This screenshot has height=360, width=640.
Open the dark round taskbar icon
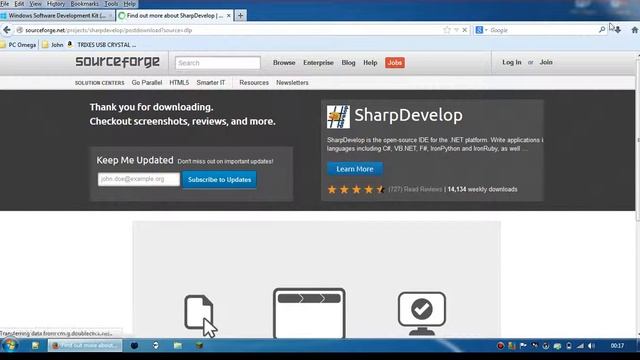(134, 346)
